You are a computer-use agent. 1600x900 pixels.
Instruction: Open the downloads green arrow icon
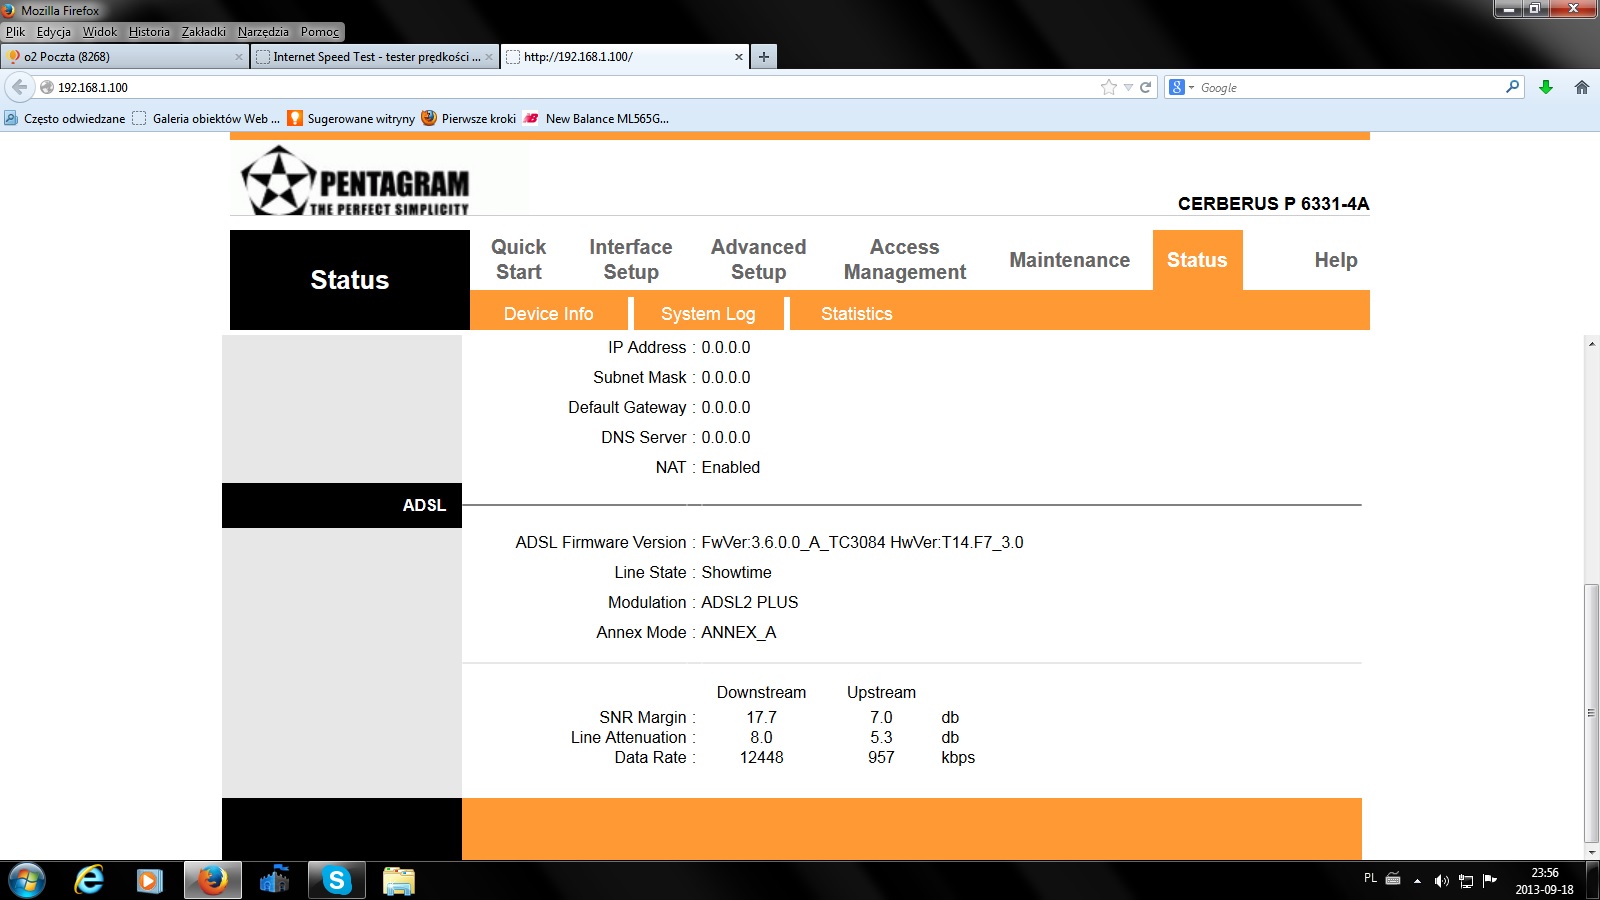click(x=1546, y=87)
